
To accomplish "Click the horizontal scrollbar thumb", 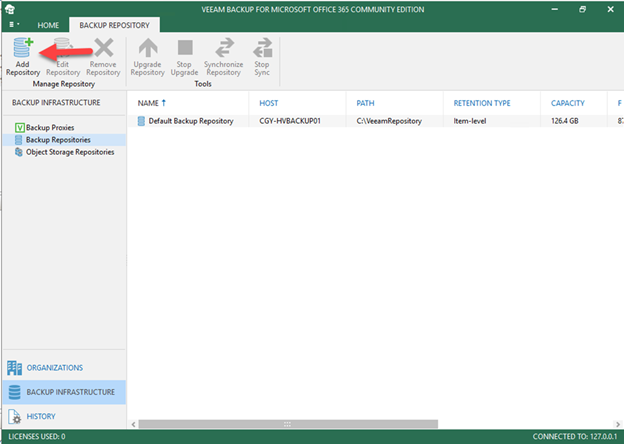I will tap(288, 424).
